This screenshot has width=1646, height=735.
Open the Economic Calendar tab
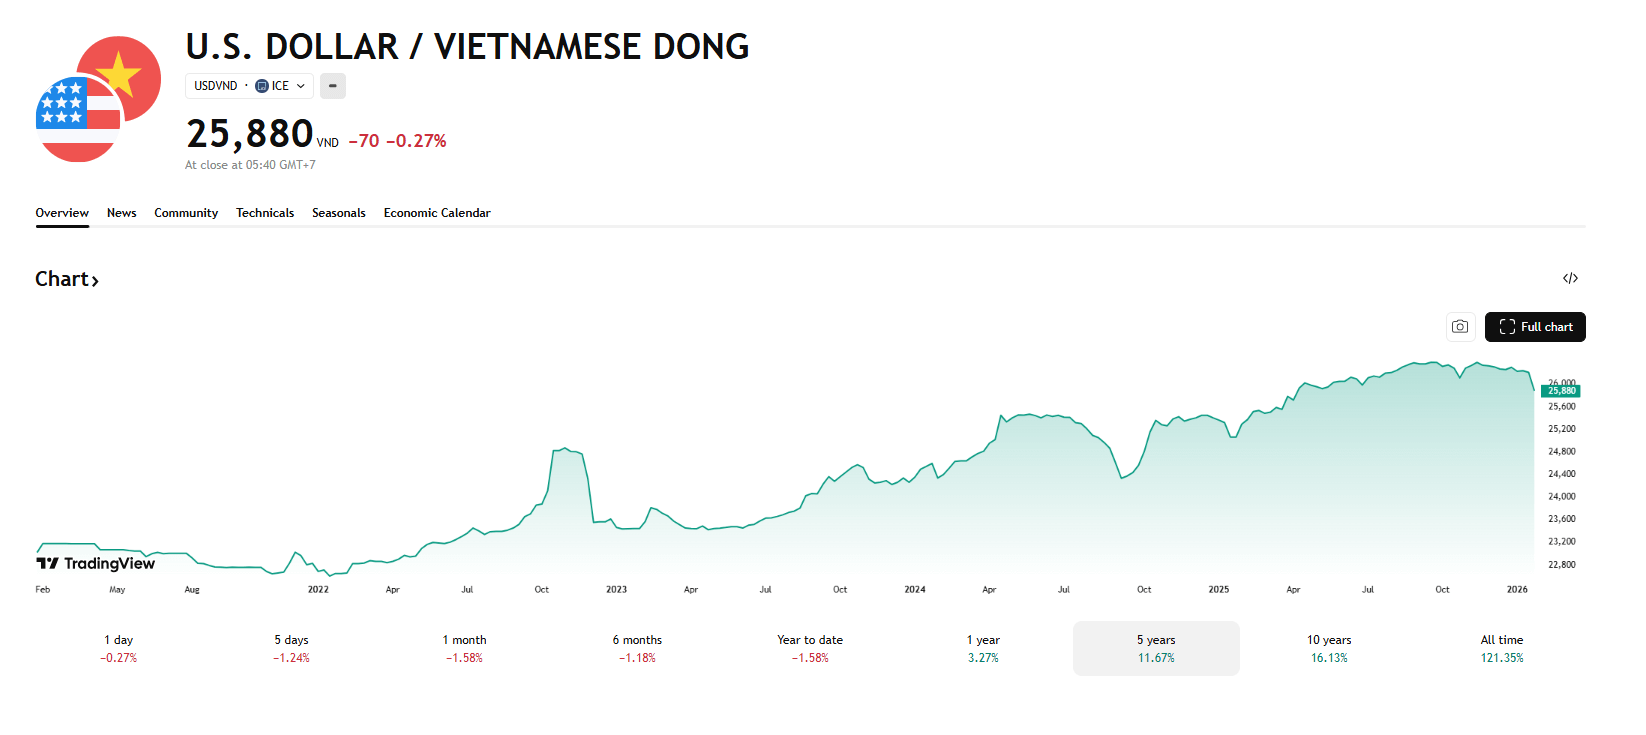point(437,213)
